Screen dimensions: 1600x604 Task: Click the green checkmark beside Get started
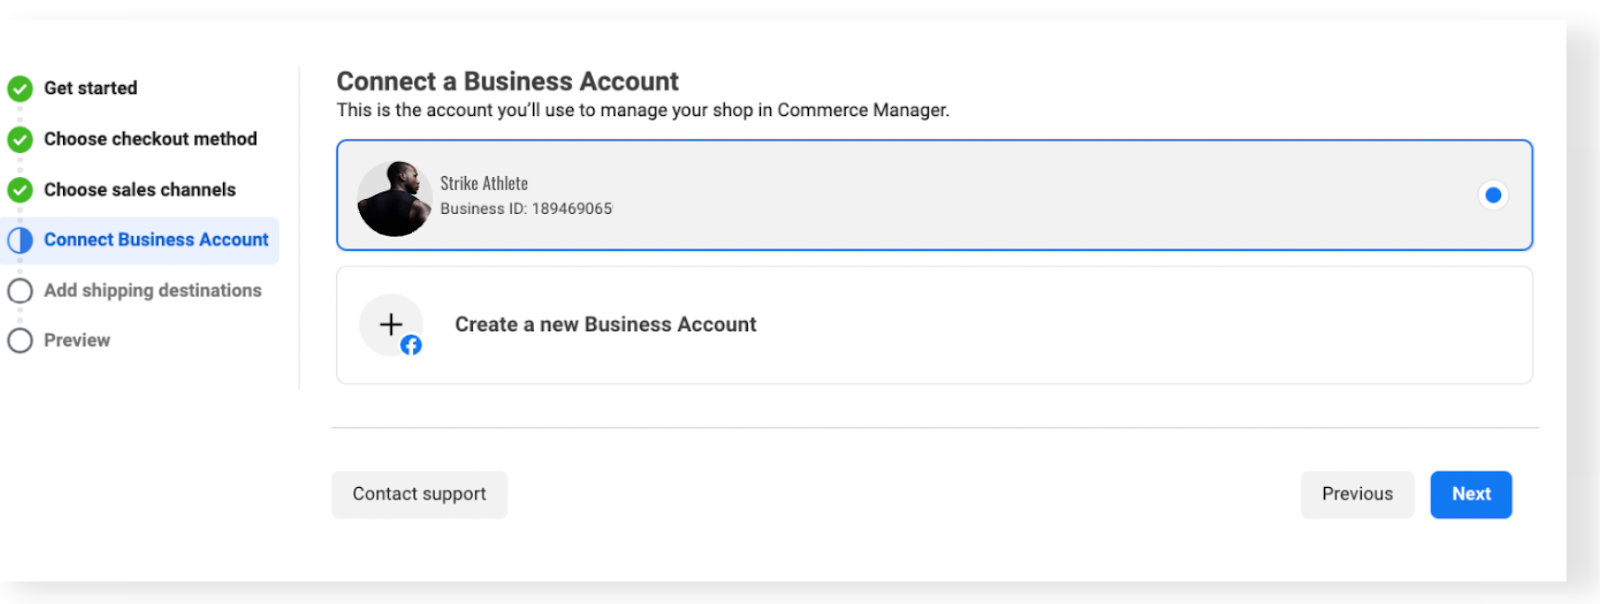(x=20, y=89)
